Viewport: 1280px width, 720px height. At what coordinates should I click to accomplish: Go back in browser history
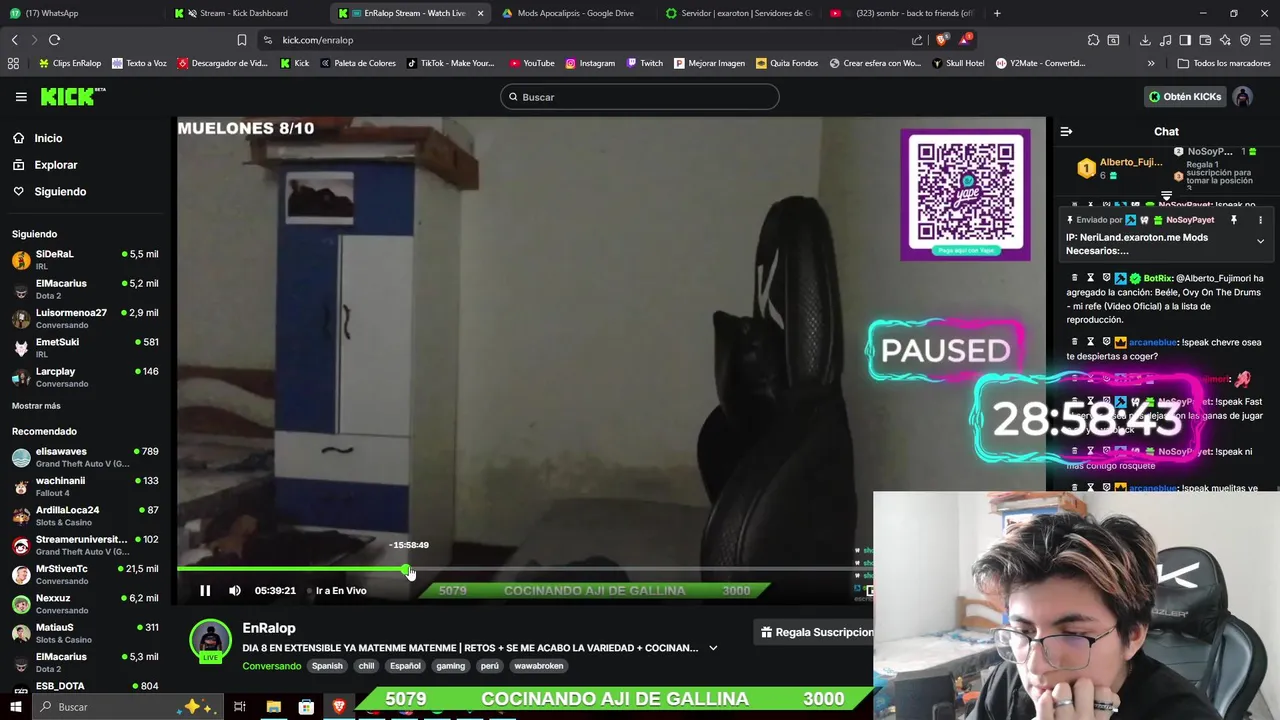[x=14, y=40]
